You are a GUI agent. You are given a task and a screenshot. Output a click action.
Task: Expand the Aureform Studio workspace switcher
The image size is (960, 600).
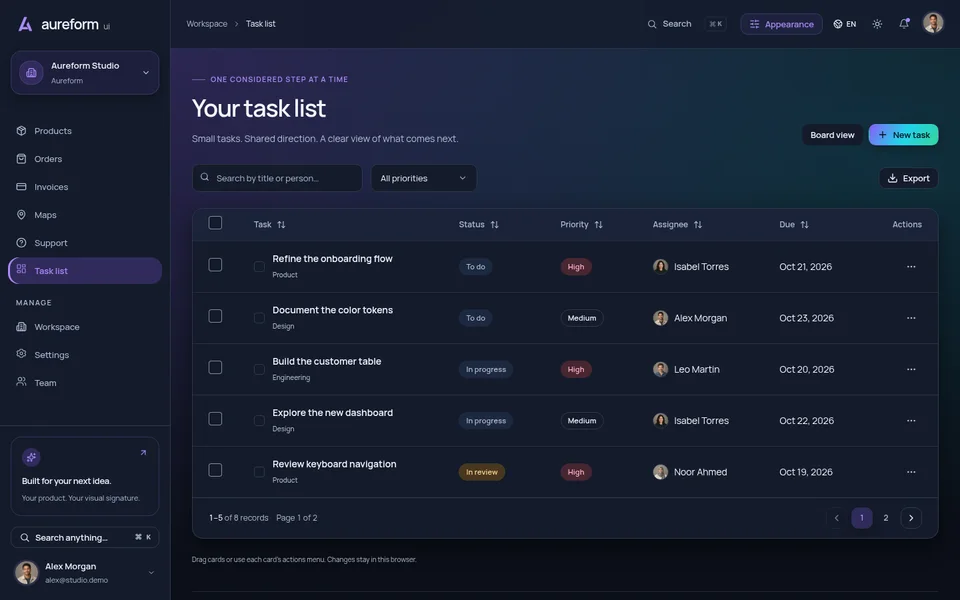point(85,73)
